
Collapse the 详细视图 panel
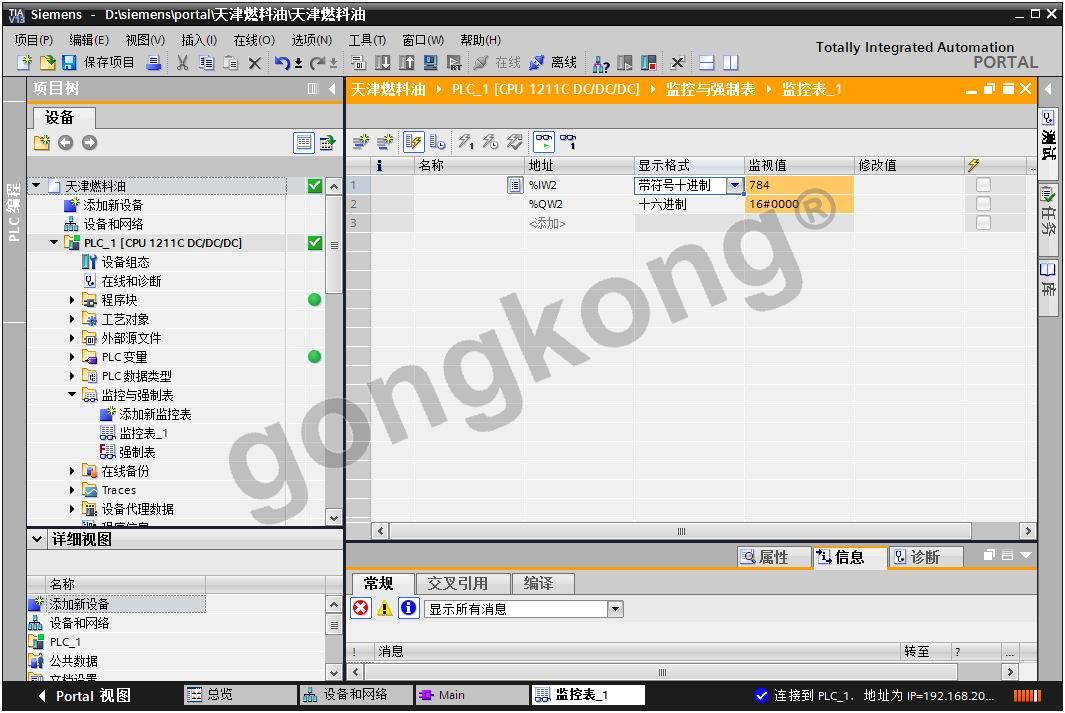pyautogui.click(x=37, y=539)
